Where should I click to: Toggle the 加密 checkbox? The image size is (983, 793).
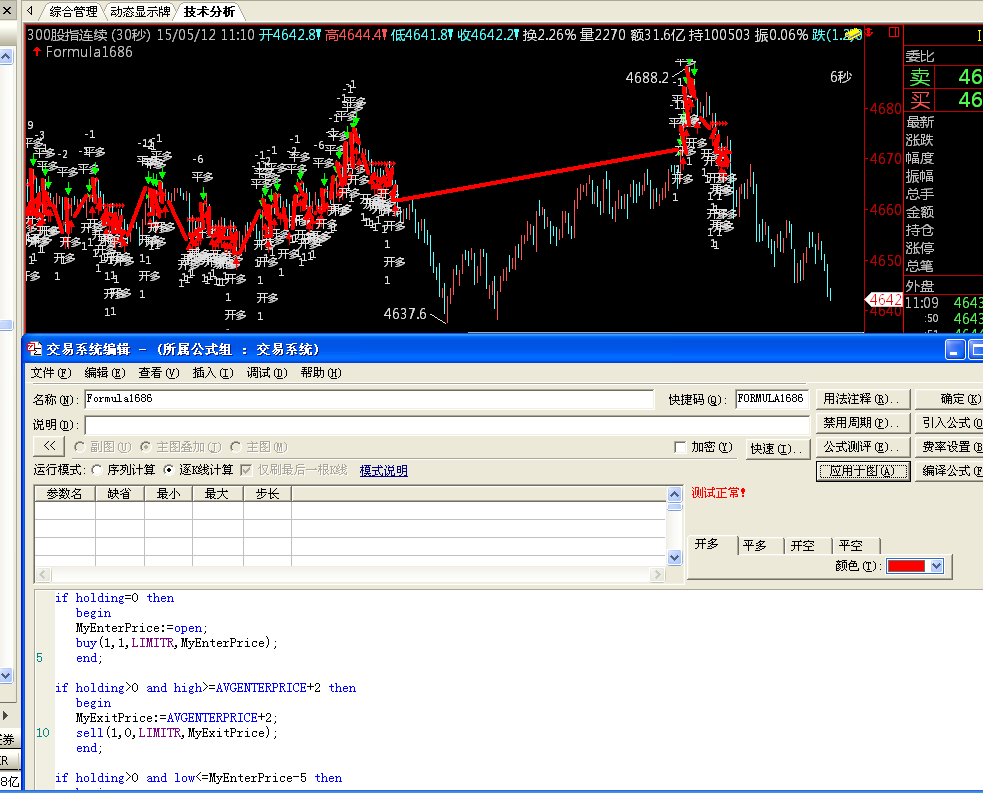point(680,447)
